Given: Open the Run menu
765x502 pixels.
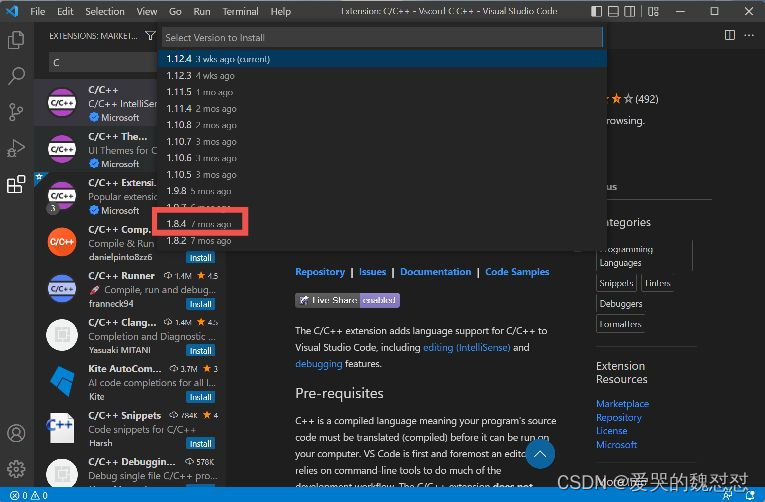Looking at the screenshot, I should [x=202, y=11].
